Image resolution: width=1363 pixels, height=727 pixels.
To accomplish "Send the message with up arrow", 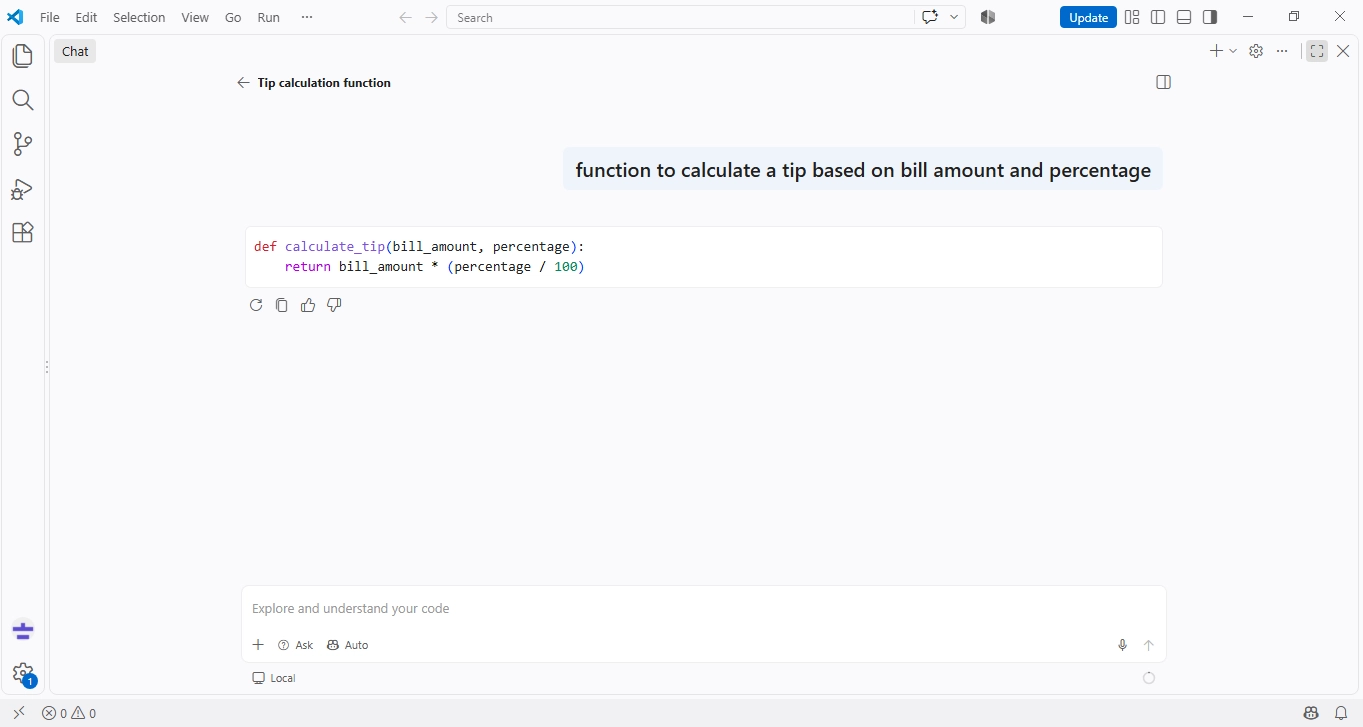I will tap(1149, 645).
